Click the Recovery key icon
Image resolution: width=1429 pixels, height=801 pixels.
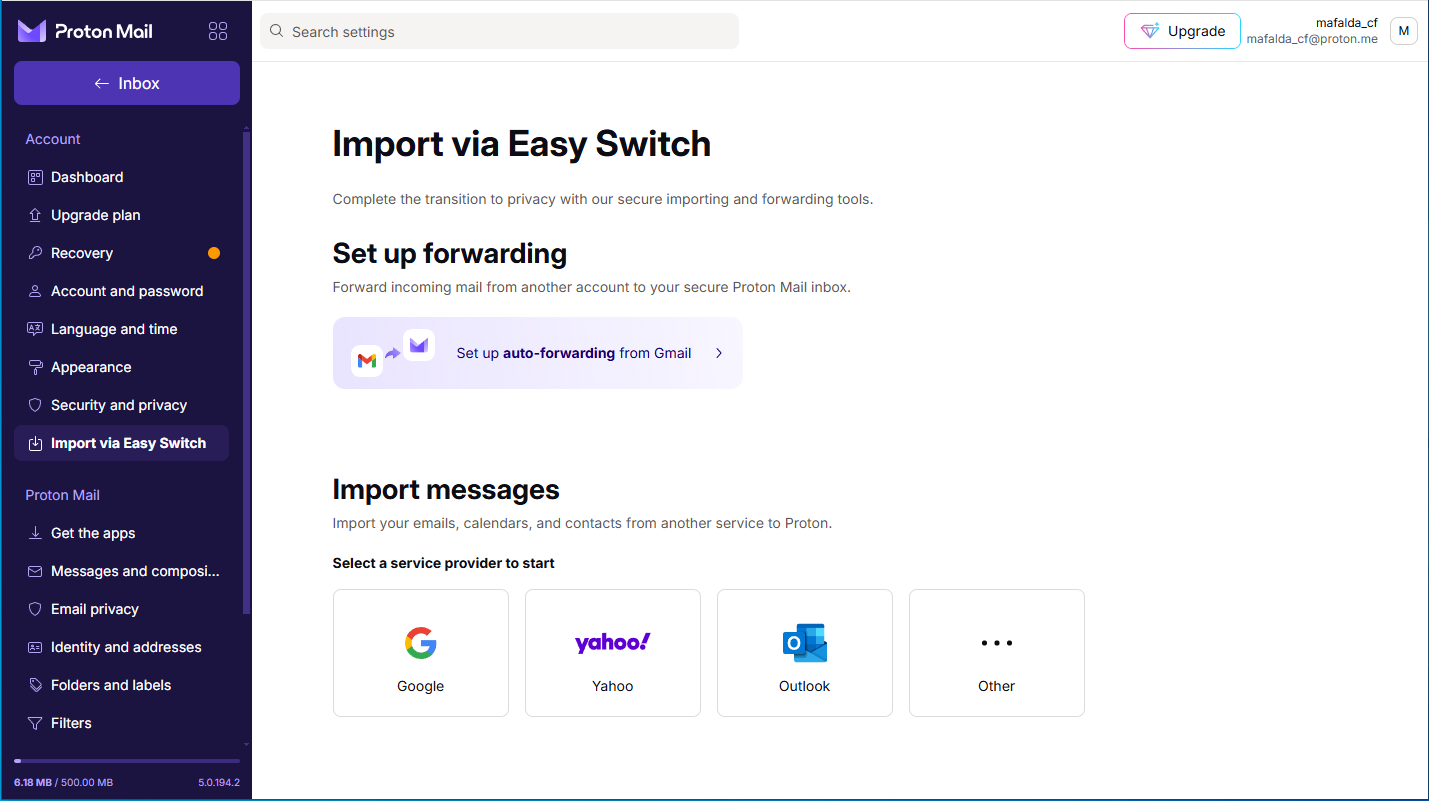(x=34, y=253)
